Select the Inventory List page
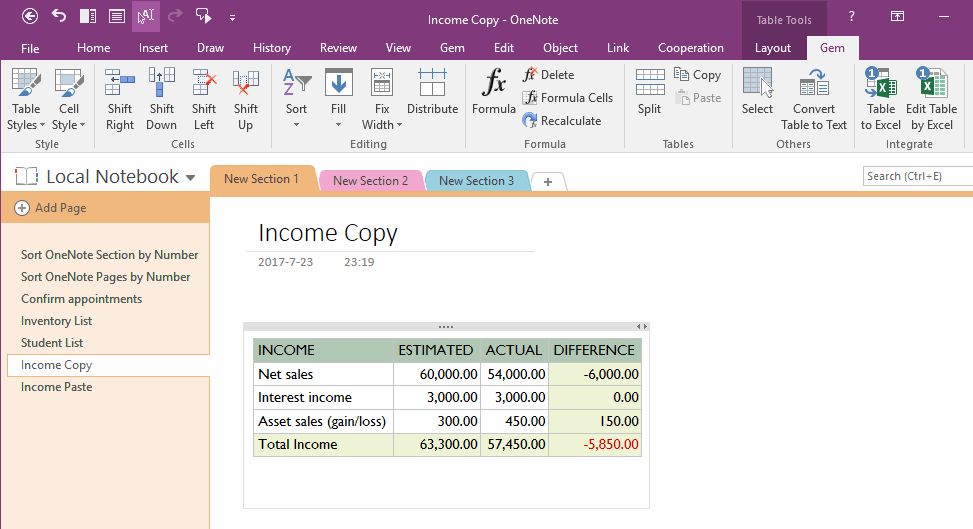973x529 pixels. (x=56, y=321)
